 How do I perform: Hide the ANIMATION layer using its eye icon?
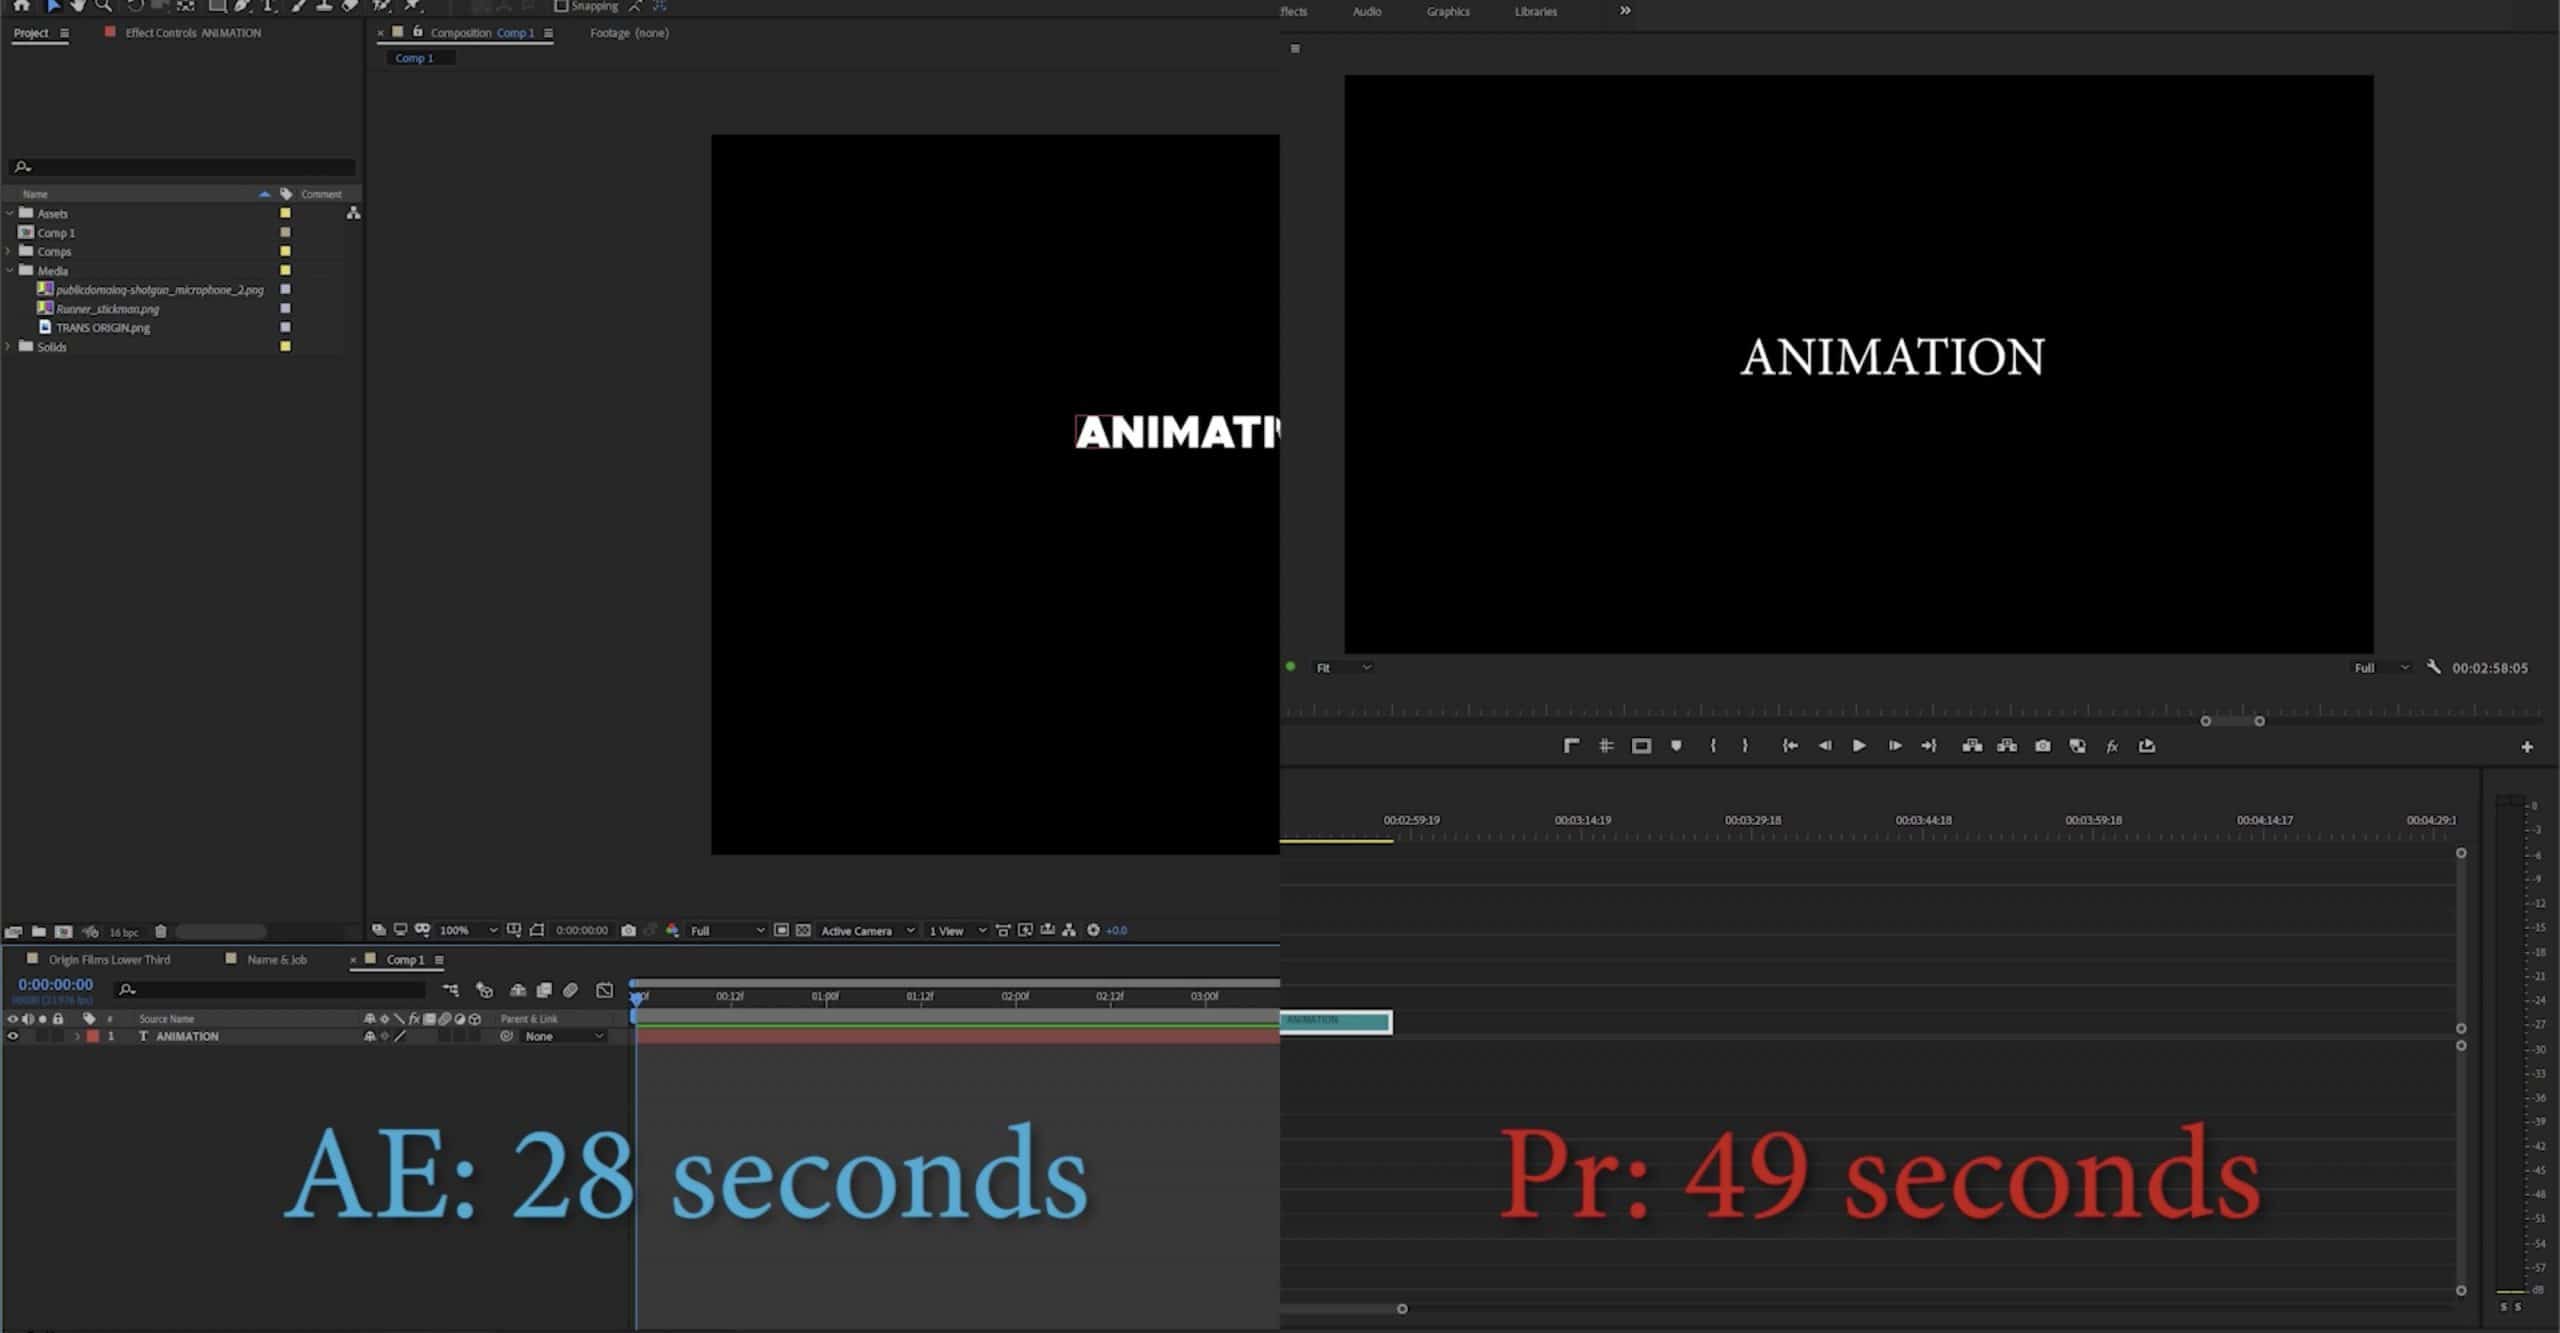point(13,1037)
